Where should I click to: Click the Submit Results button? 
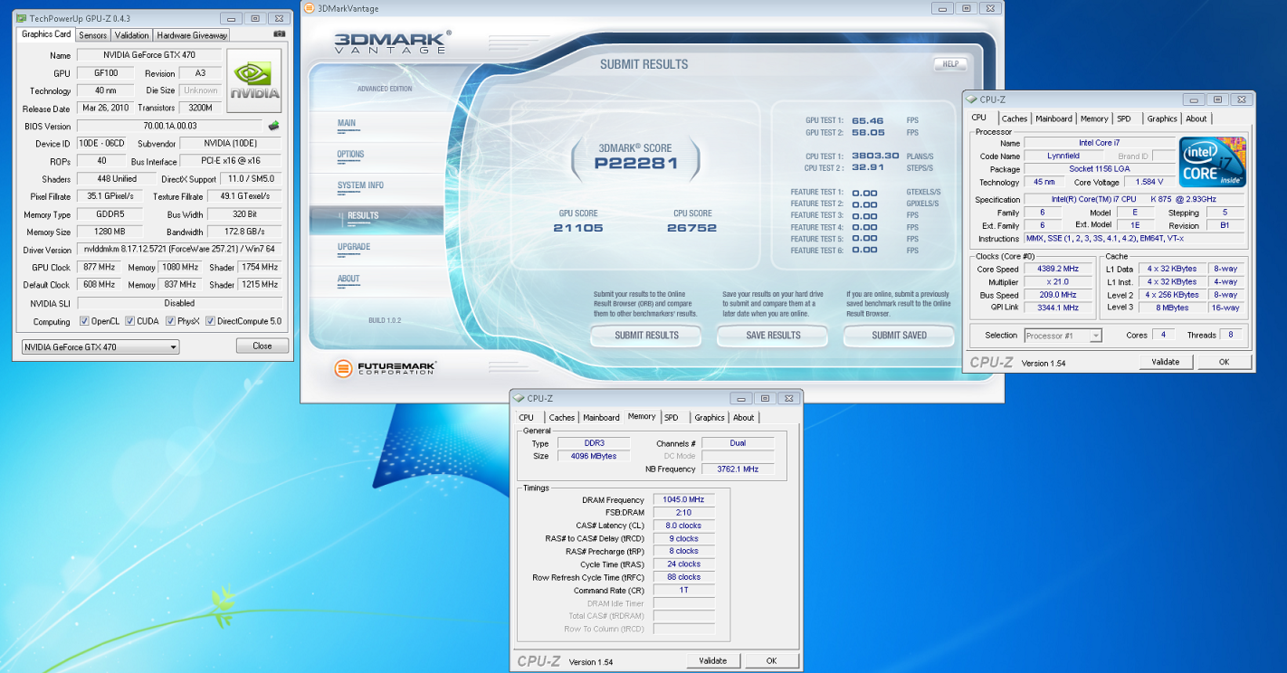pos(646,336)
